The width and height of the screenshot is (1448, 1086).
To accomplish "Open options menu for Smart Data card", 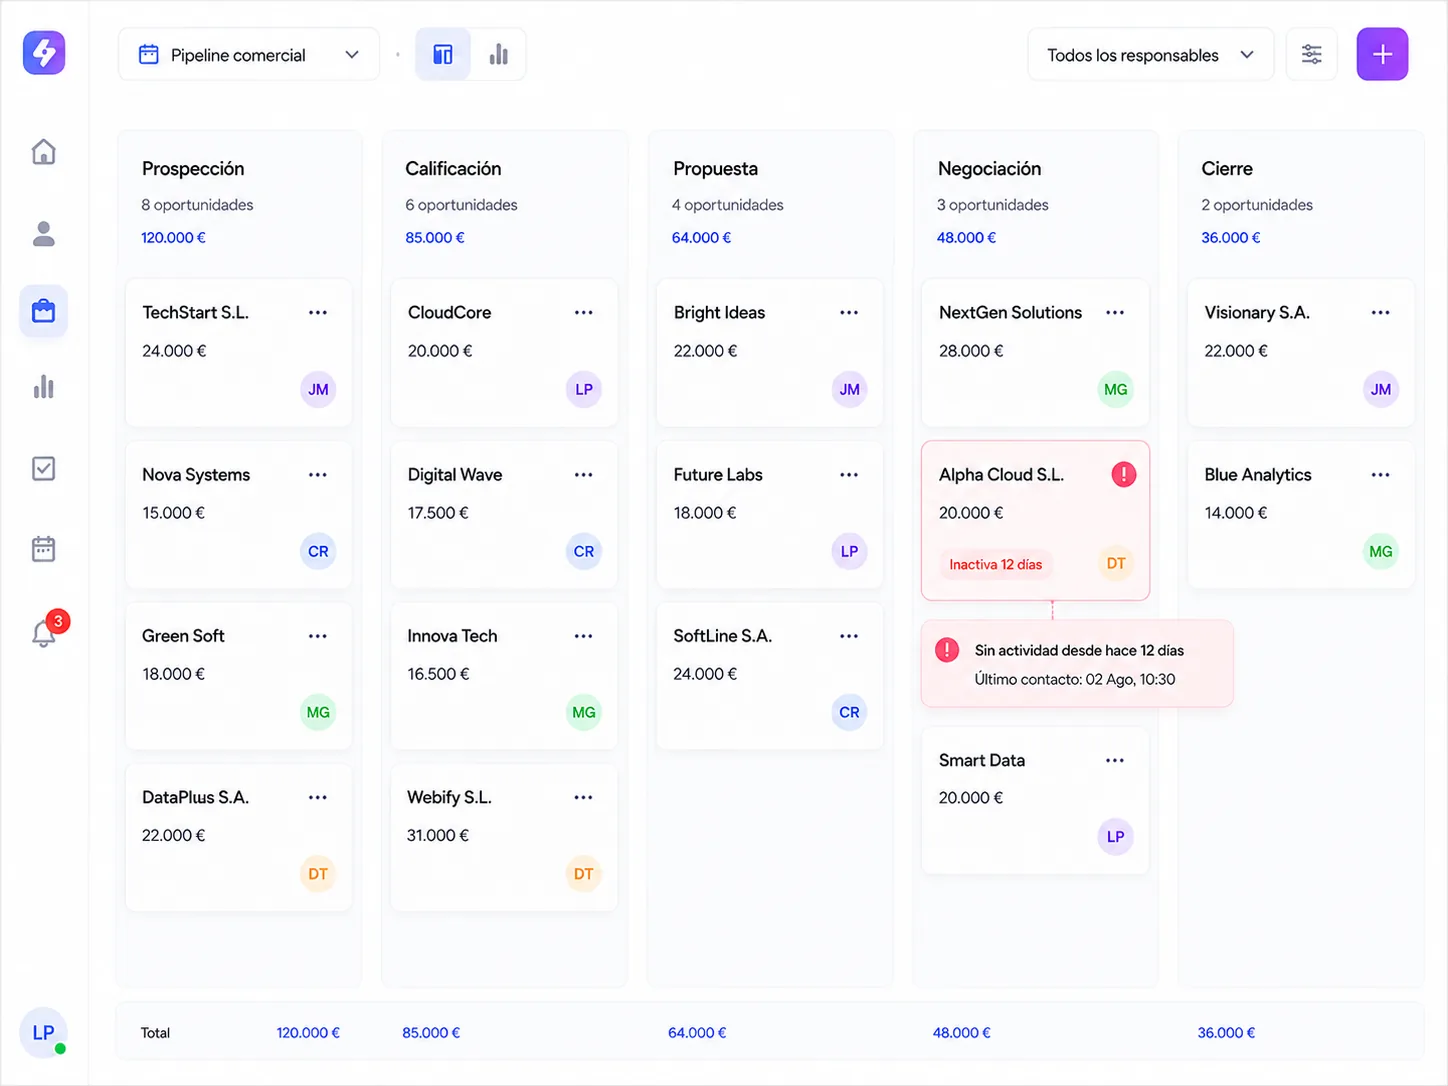I will coord(1115,761).
